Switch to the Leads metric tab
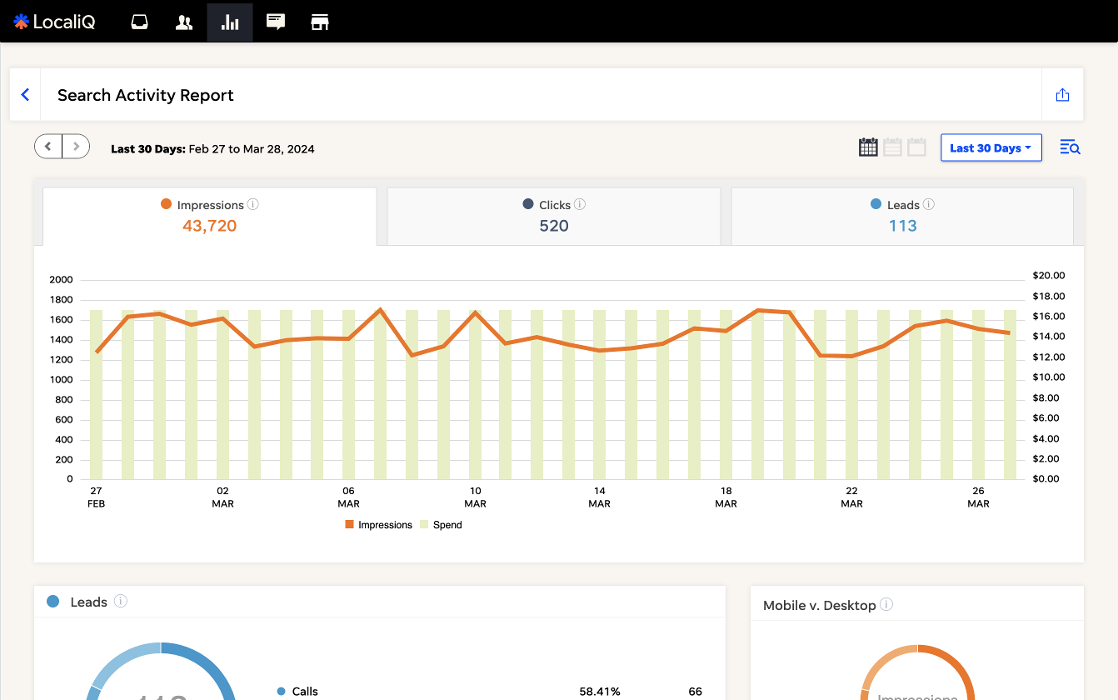Viewport: 1118px width, 700px height. [902, 216]
